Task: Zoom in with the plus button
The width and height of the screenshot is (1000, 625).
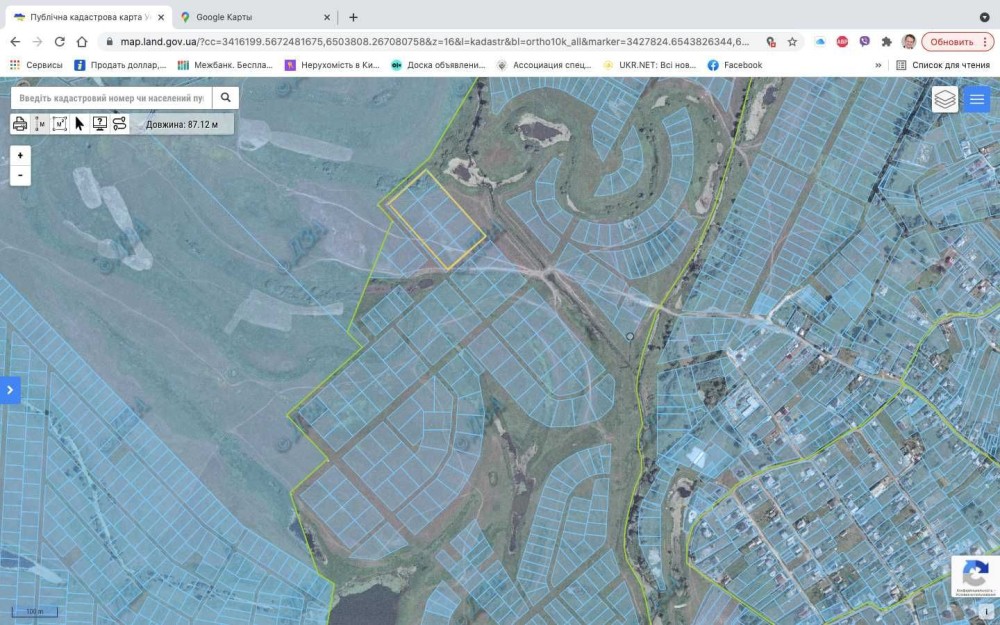Action: (20, 156)
